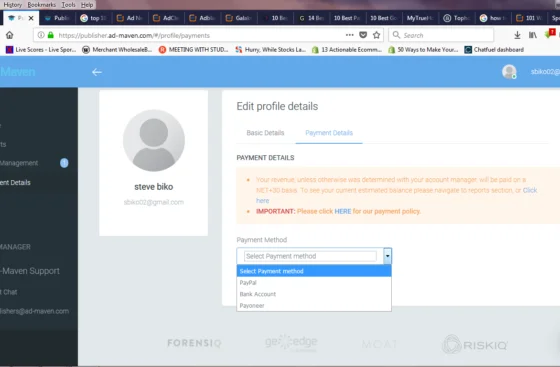560x367 pixels.
Task: Close the current browser tab
Action: pos(31,18)
